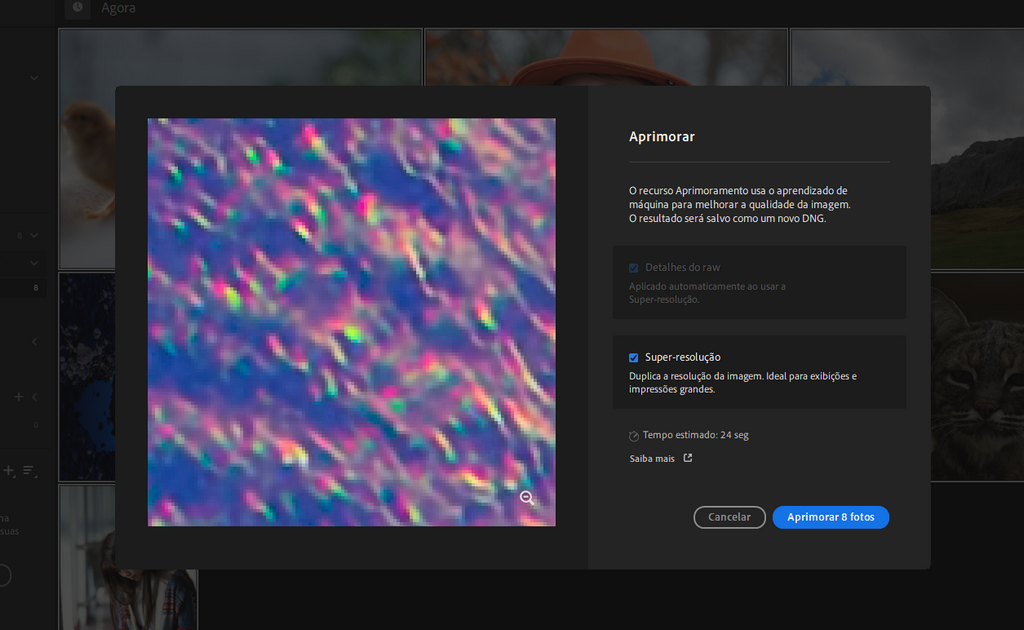This screenshot has width=1024, height=630.
Task: Toggle the Detalhes do raw checkbox
Action: click(x=633, y=268)
